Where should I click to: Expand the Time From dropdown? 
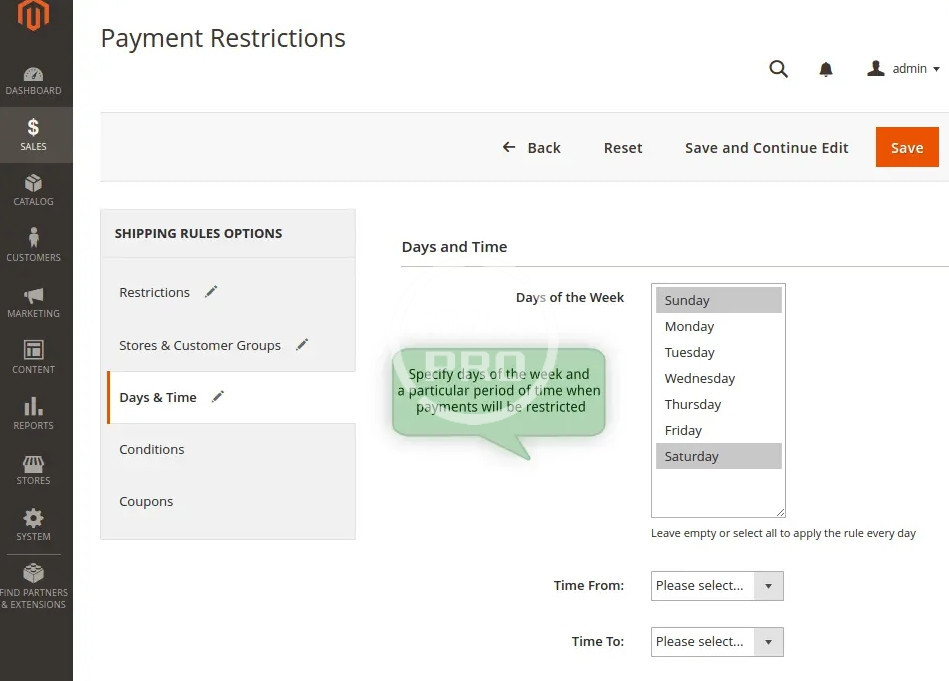click(x=716, y=586)
